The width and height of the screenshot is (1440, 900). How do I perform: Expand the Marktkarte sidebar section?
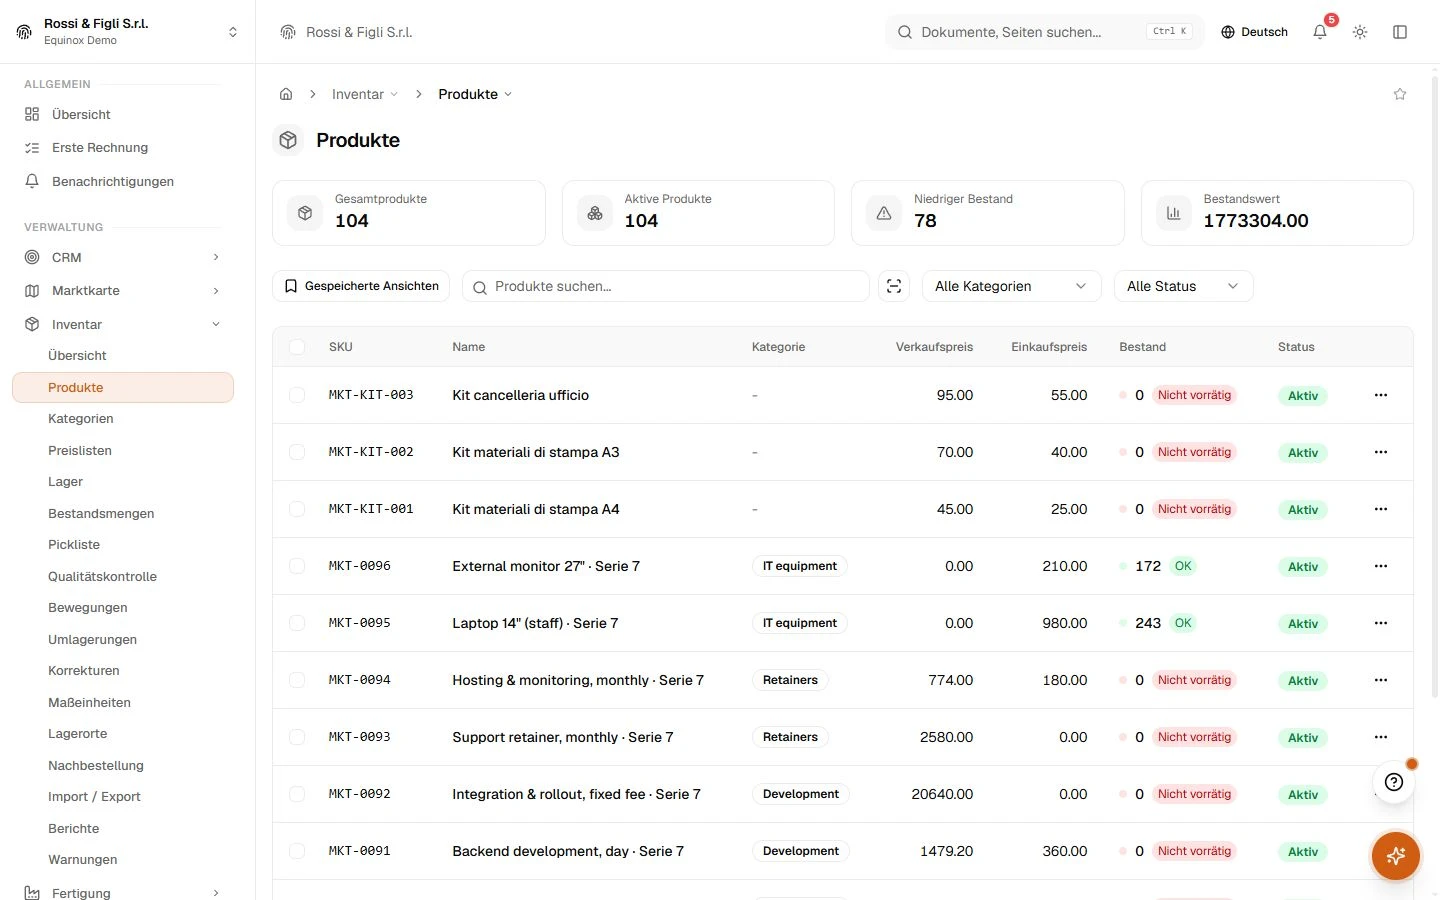pos(123,291)
